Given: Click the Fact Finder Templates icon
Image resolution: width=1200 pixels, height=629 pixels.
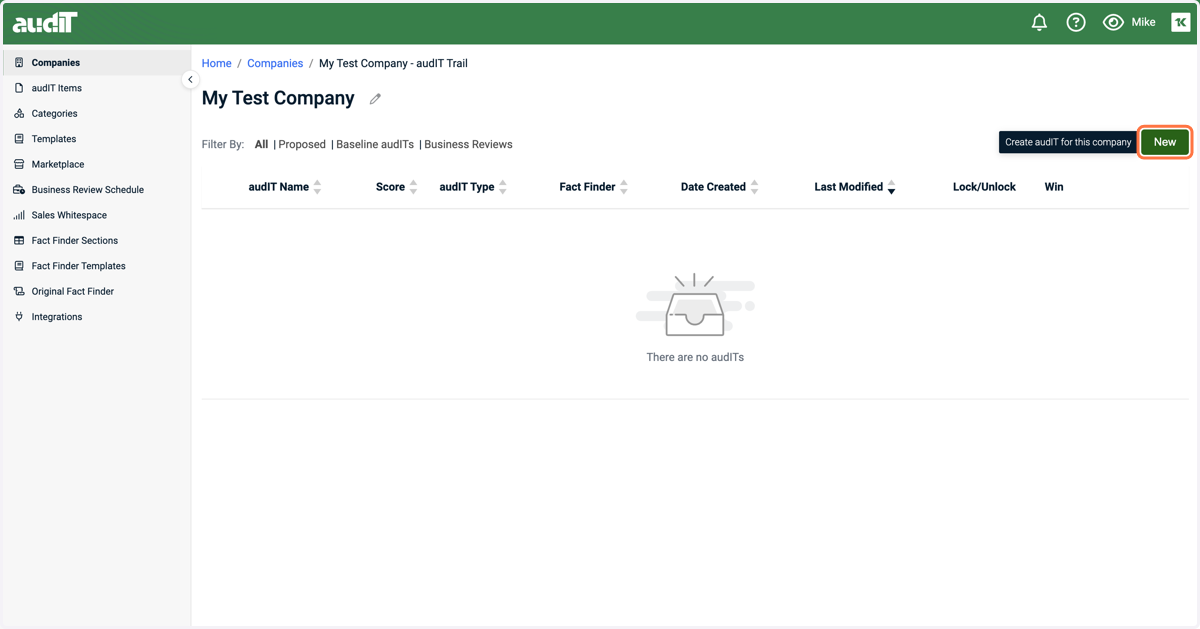Looking at the screenshot, I should (x=19, y=266).
